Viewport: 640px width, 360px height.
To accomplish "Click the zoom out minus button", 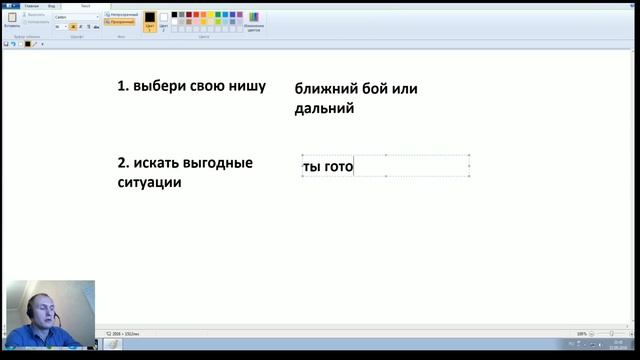I will tap(592, 334).
